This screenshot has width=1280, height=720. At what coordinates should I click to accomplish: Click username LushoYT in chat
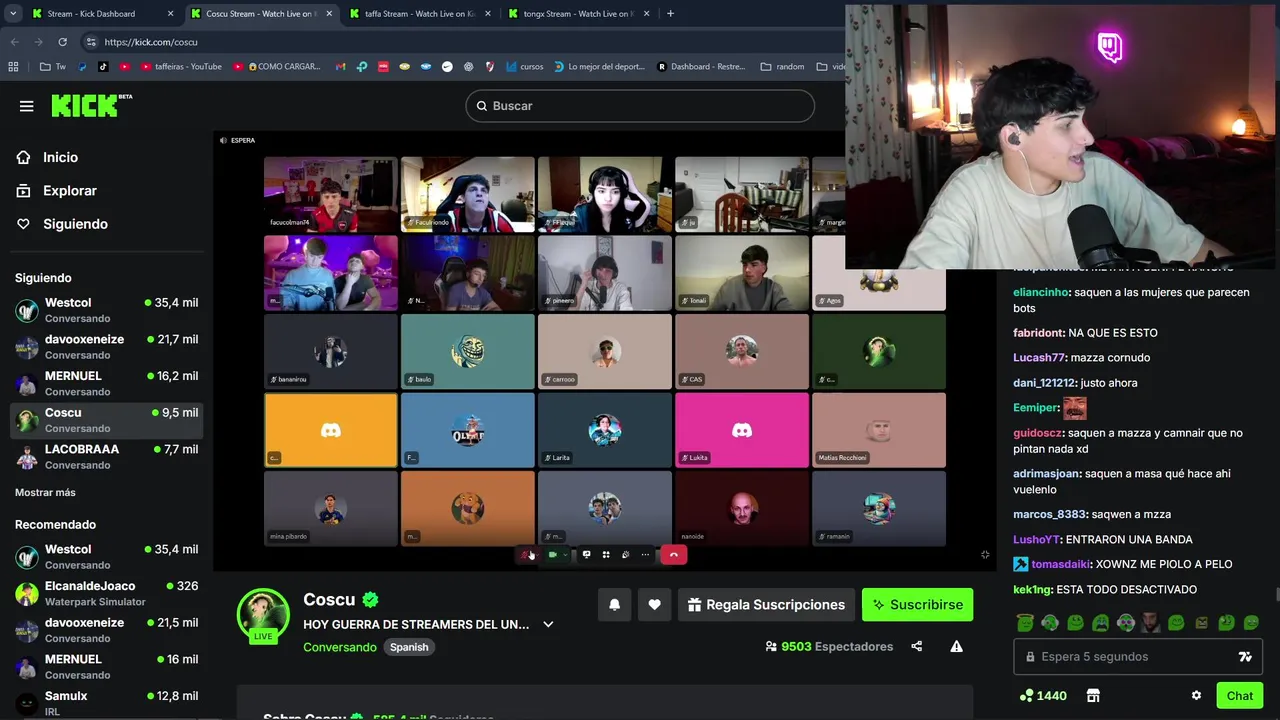tap(1036, 540)
